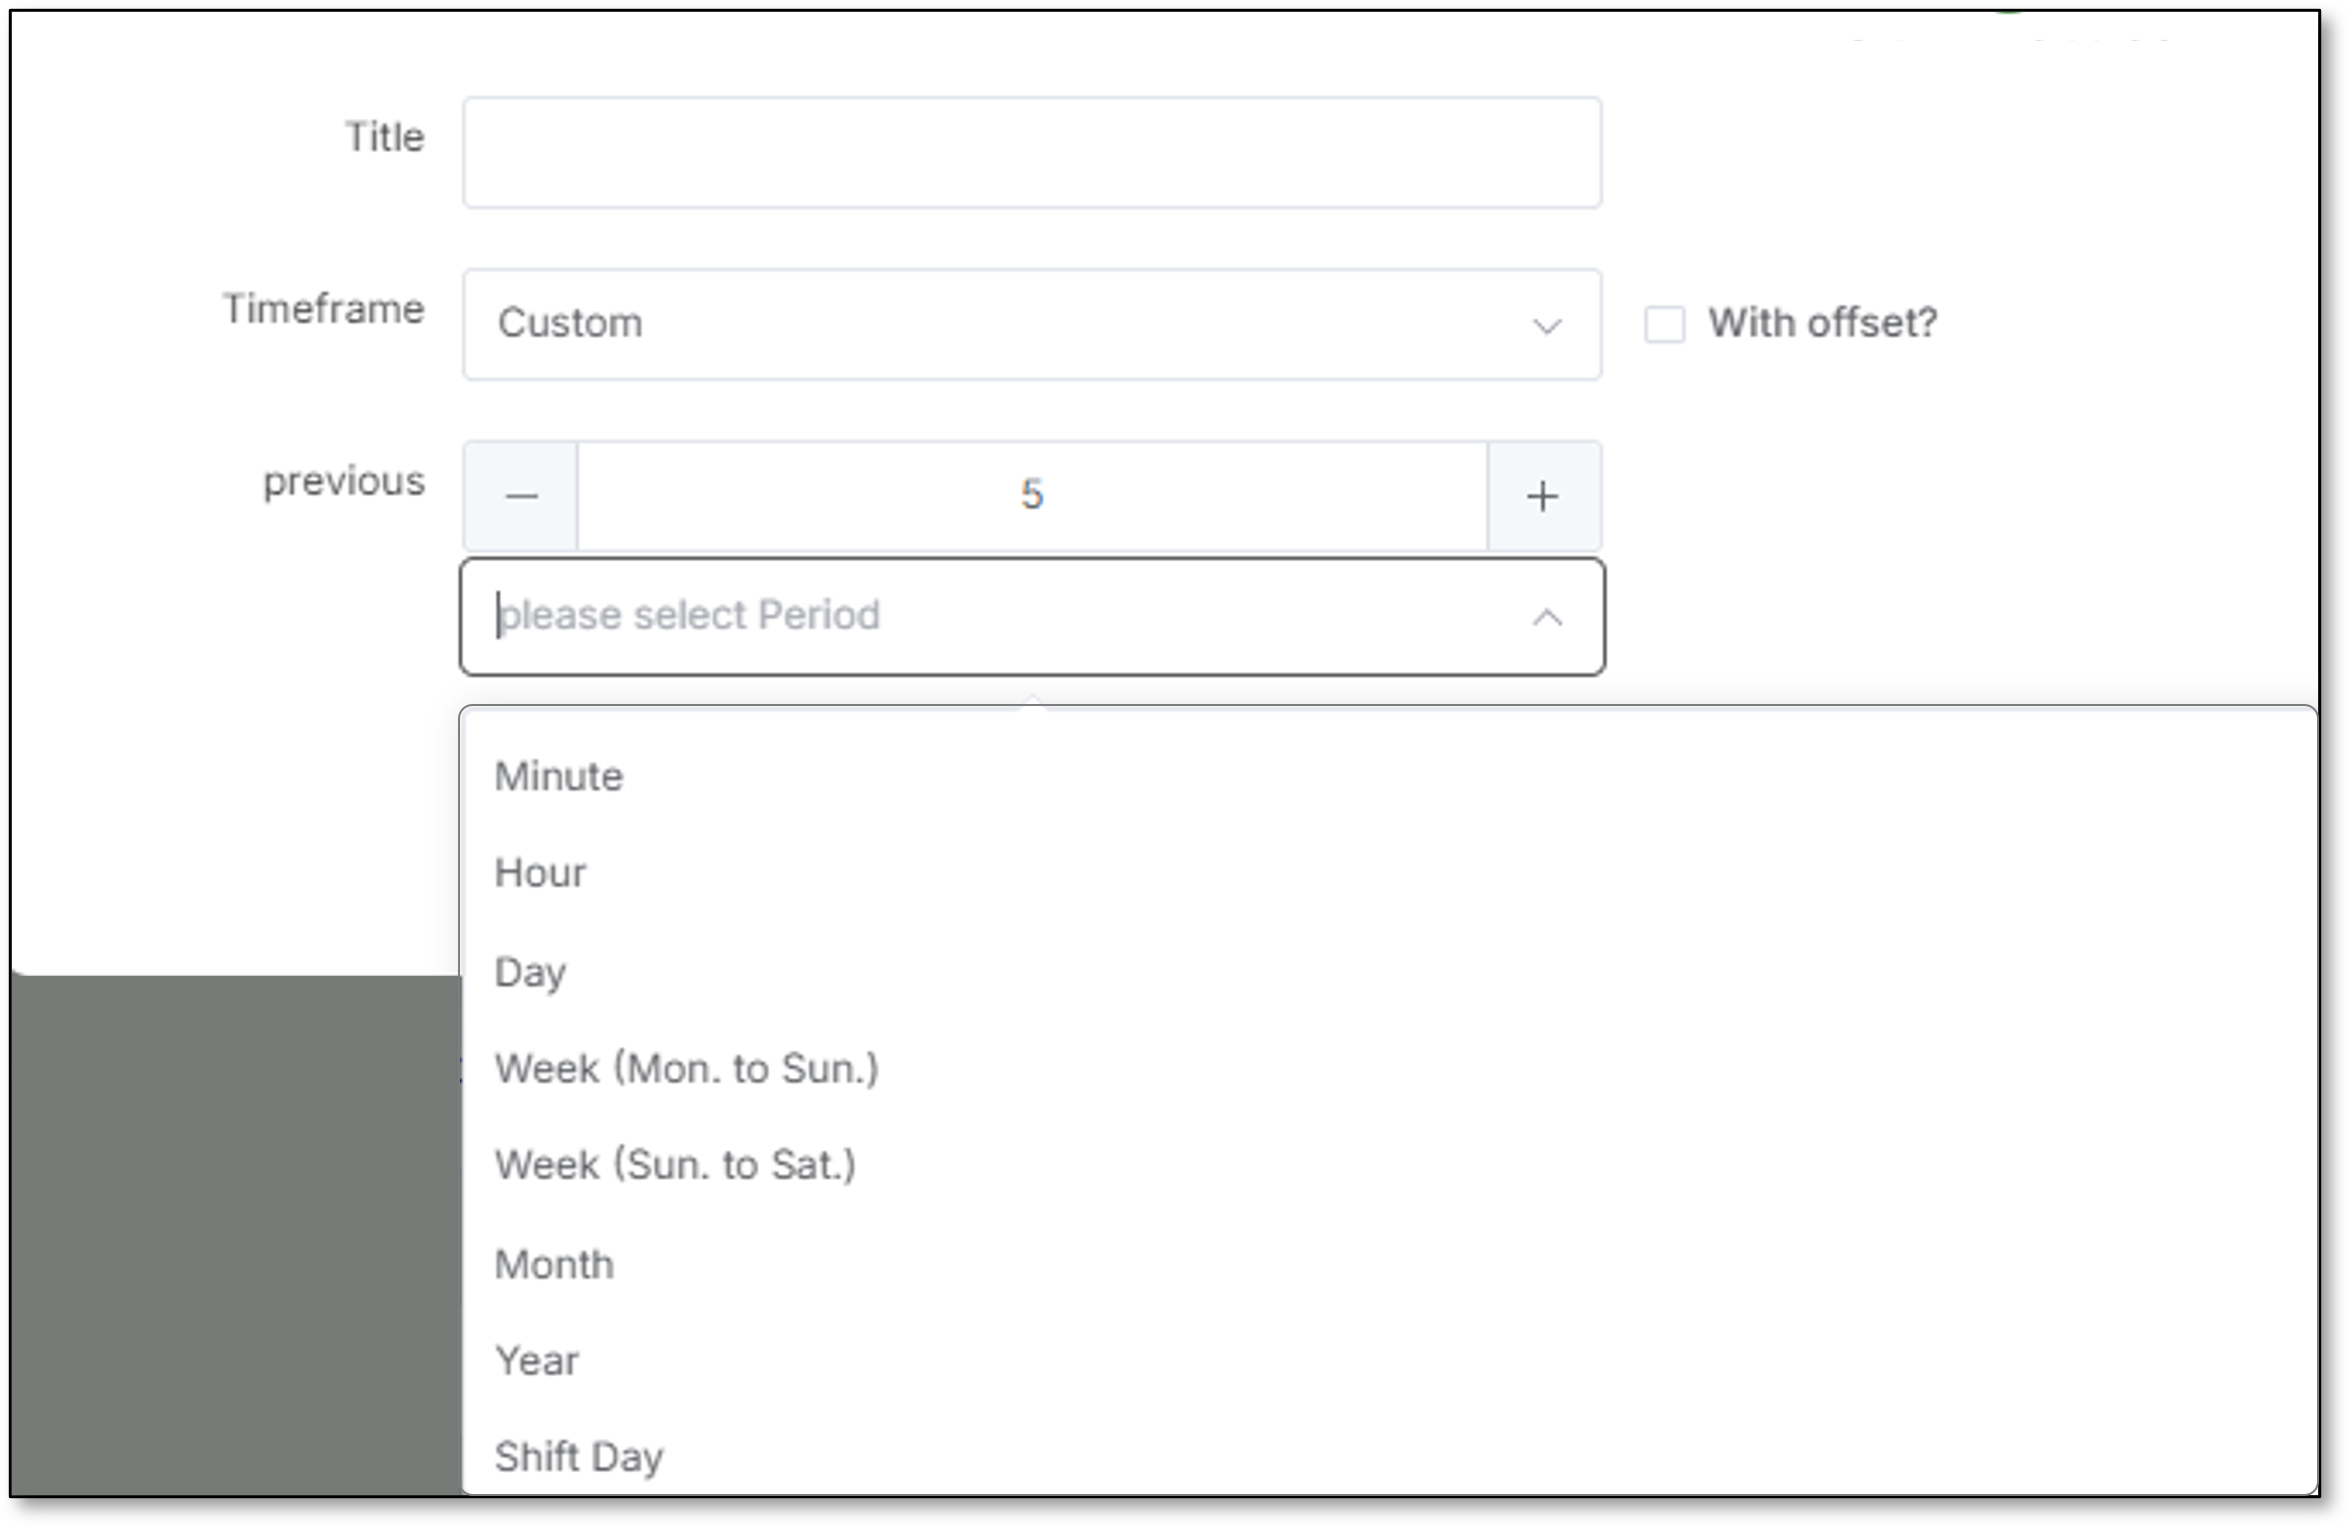Image resolution: width=2350 pixels, height=1527 pixels.
Task: Click the please select Period field
Action: (x=1032, y=617)
